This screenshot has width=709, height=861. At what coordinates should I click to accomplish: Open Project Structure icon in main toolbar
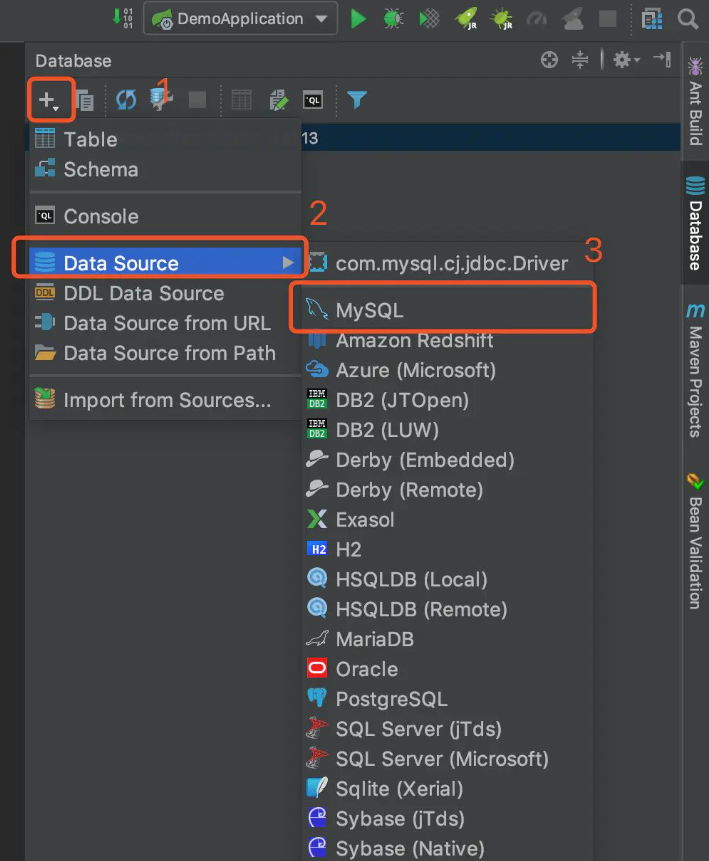pyautogui.click(x=652, y=19)
